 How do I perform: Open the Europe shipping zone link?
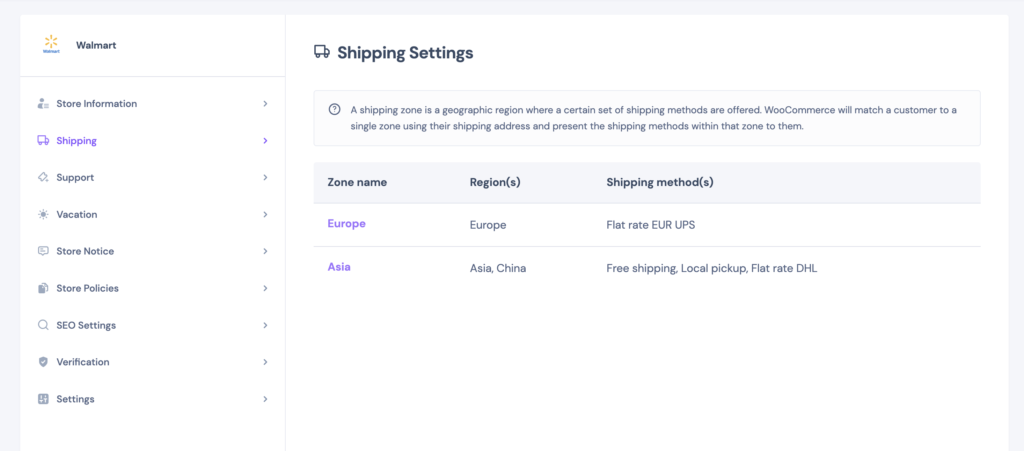(x=347, y=224)
